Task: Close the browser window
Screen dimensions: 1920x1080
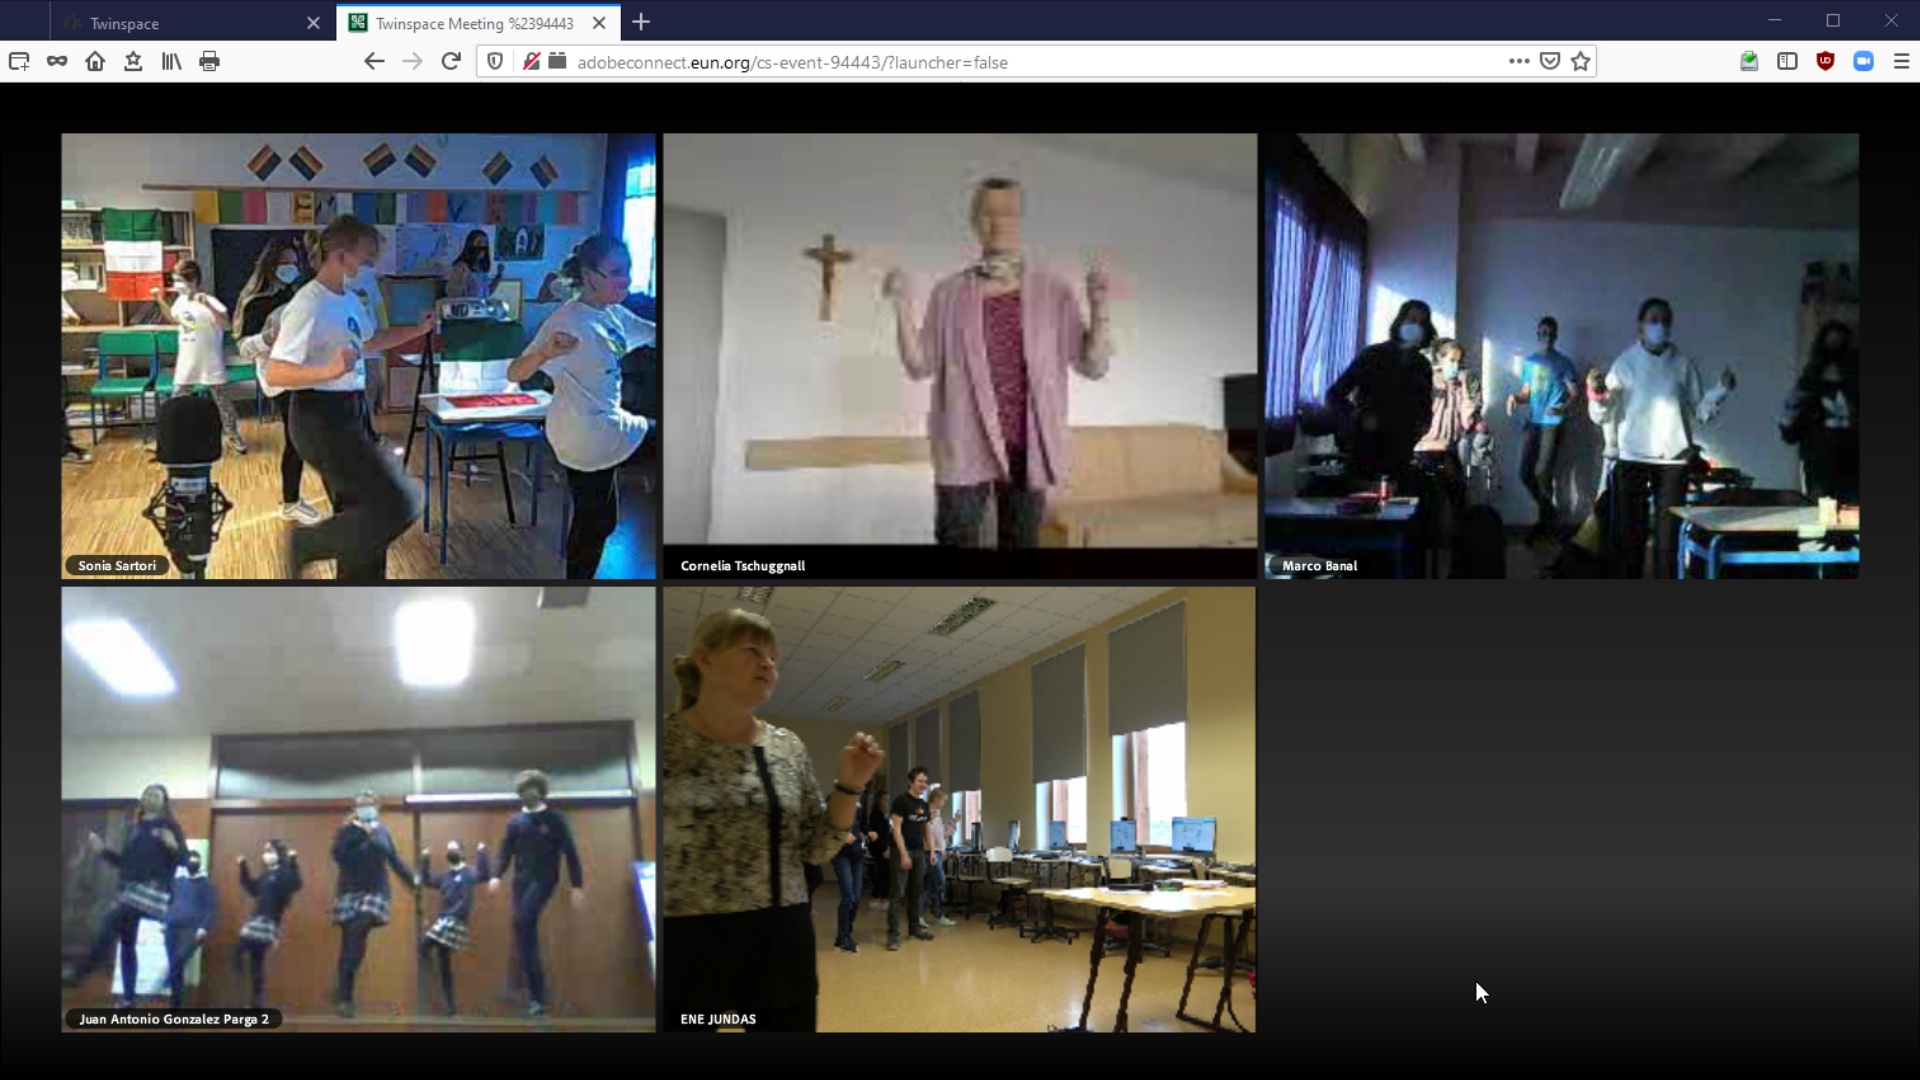Action: click(x=1891, y=20)
